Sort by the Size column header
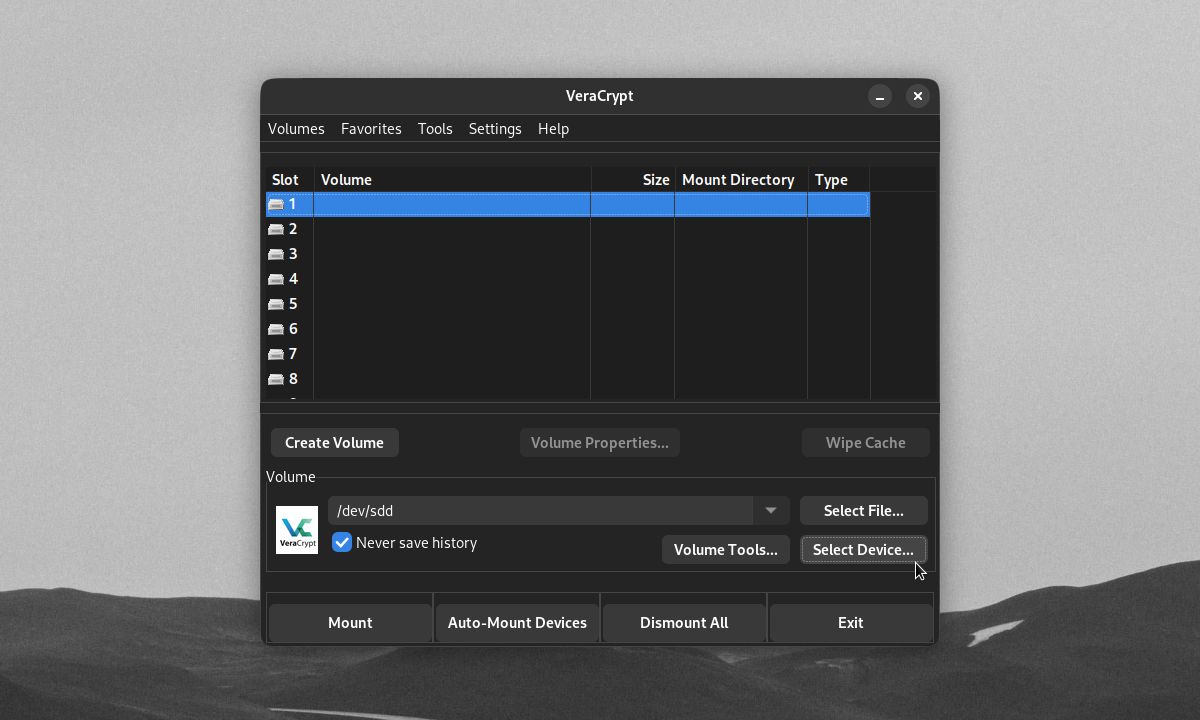 click(x=633, y=180)
